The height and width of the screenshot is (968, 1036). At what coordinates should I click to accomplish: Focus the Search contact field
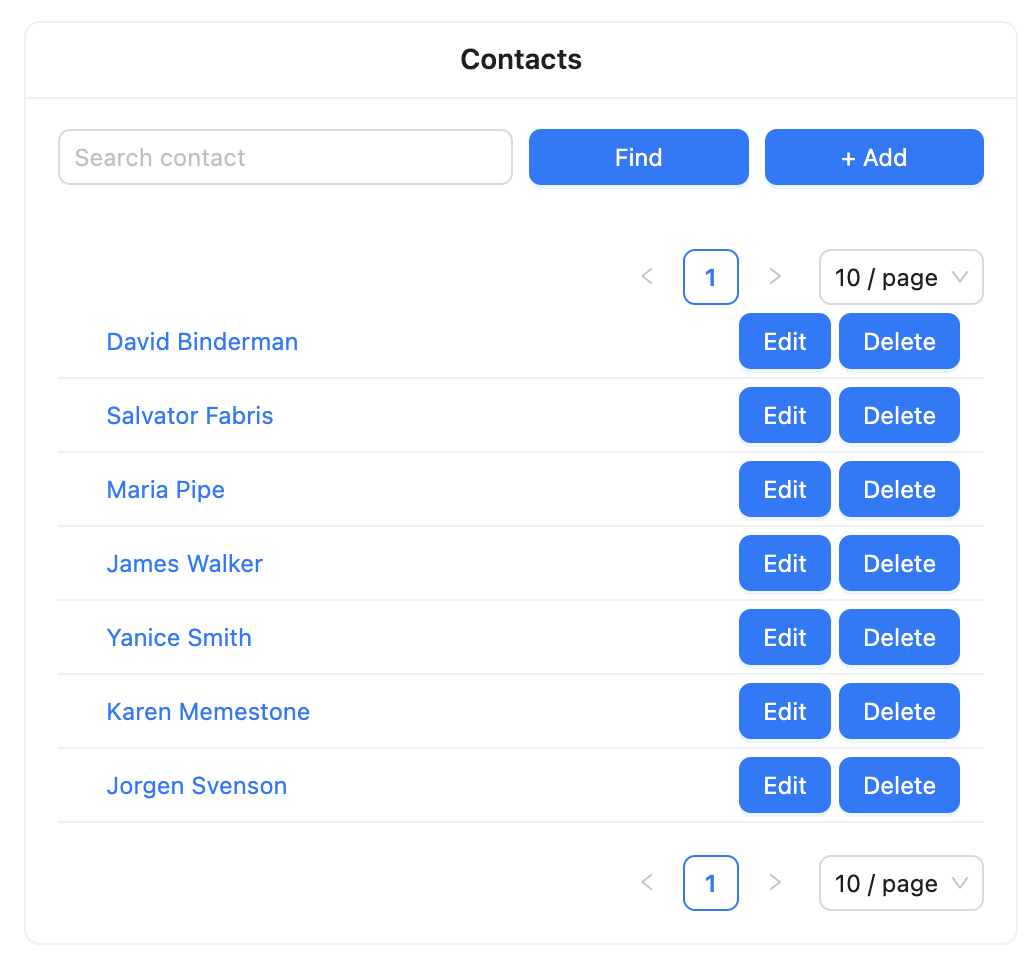tap(285, 157)
